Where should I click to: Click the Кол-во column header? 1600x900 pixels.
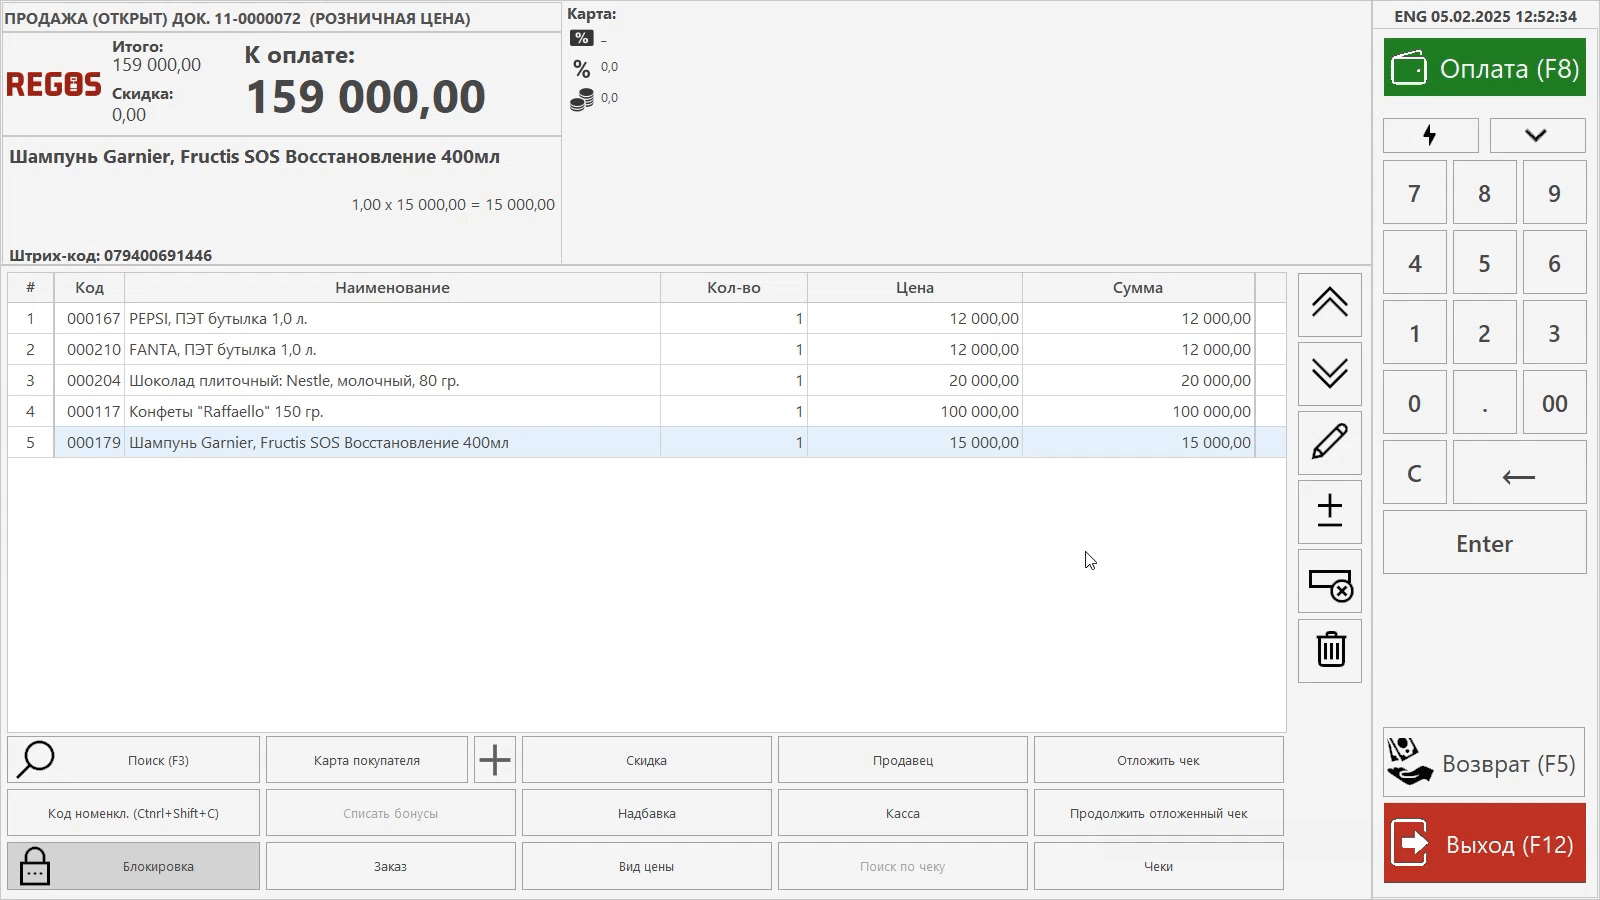tap(733, 287)
